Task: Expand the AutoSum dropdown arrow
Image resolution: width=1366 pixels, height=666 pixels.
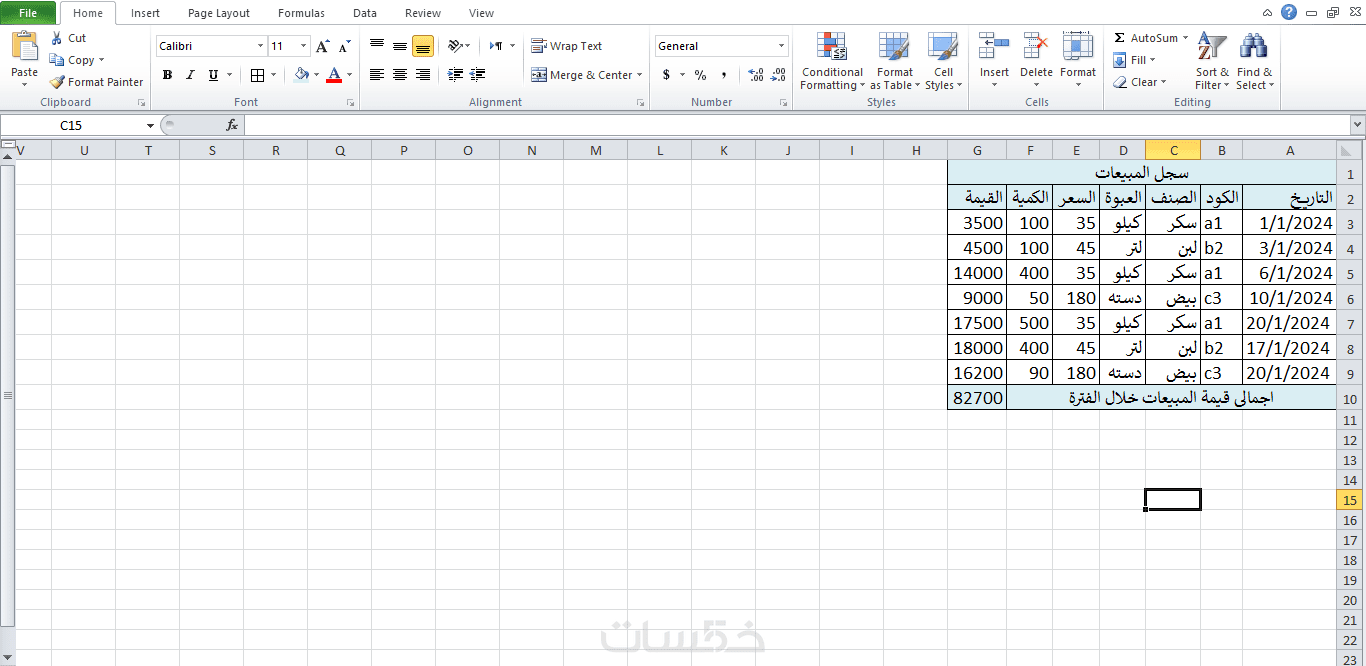Action: point(1186,38)
